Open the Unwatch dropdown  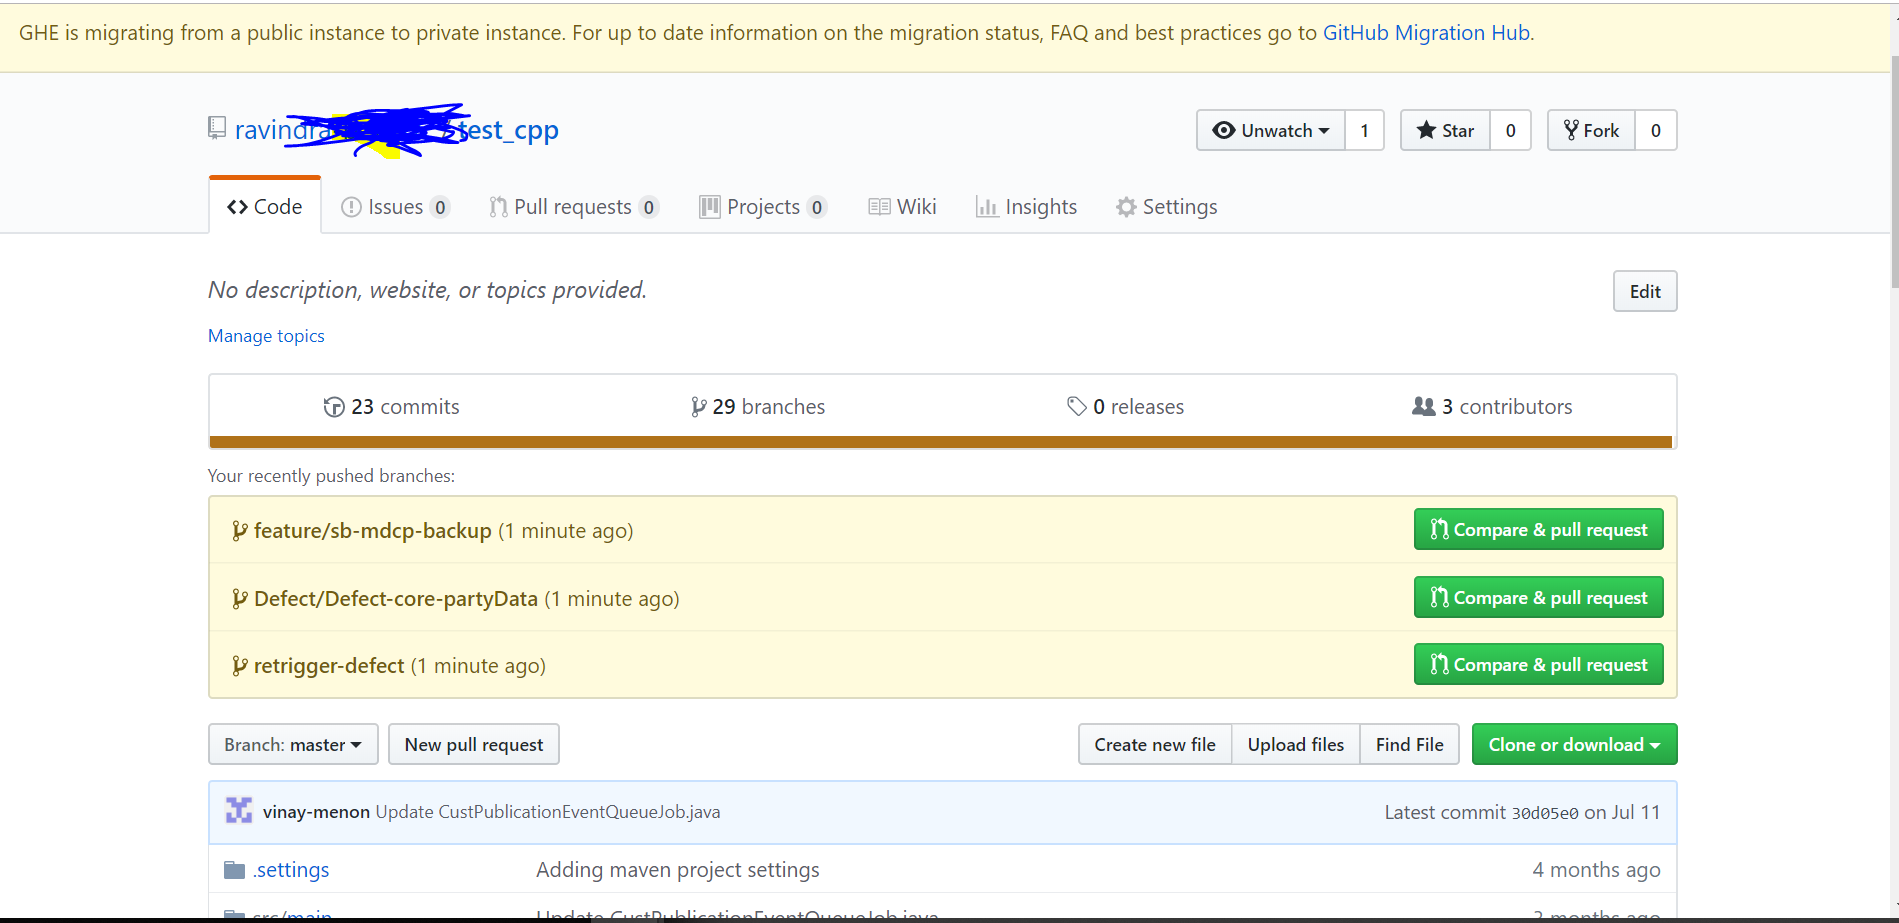1270,130
